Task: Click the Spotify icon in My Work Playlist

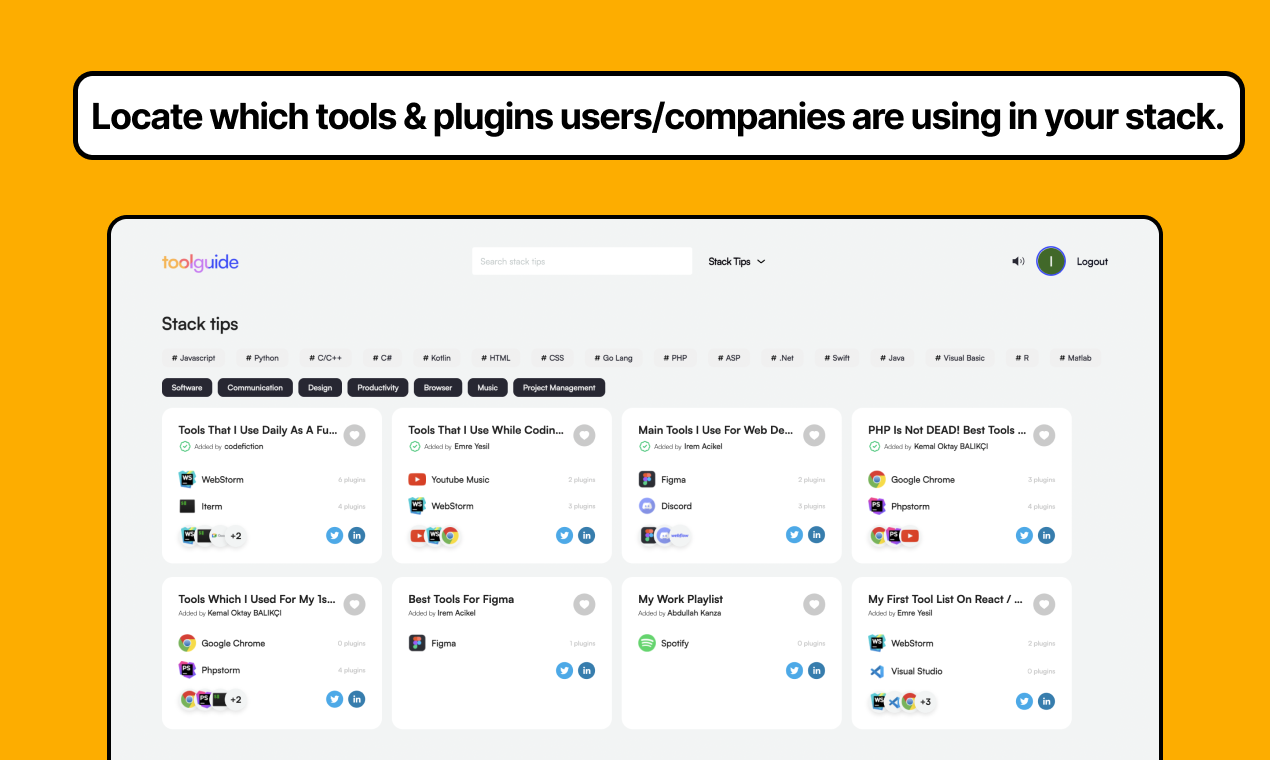Action: tap(646, 643)
